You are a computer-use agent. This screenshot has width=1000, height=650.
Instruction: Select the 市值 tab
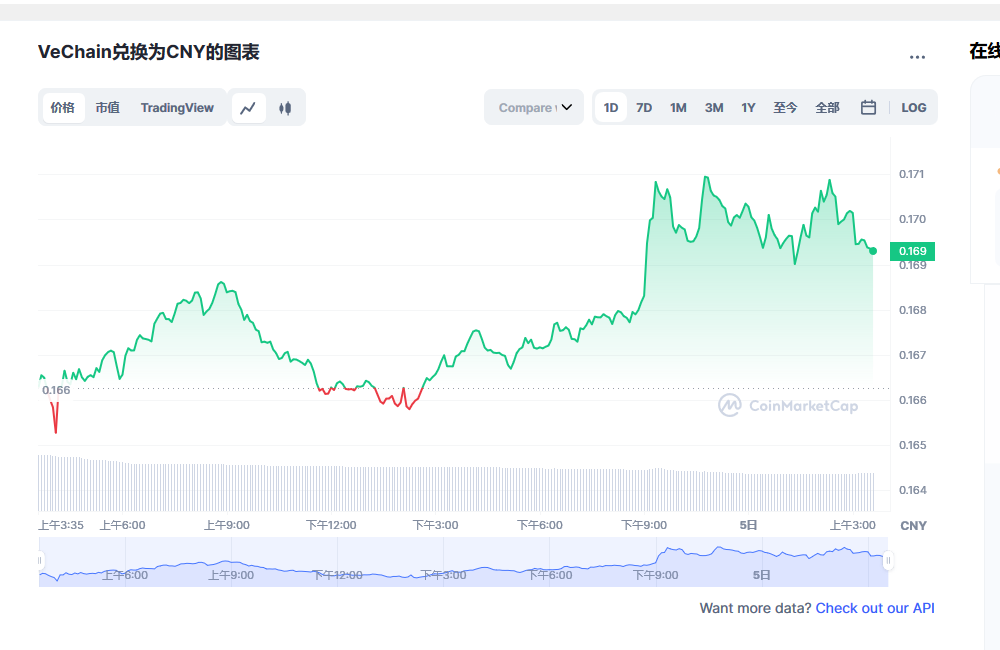coord(108,107)
